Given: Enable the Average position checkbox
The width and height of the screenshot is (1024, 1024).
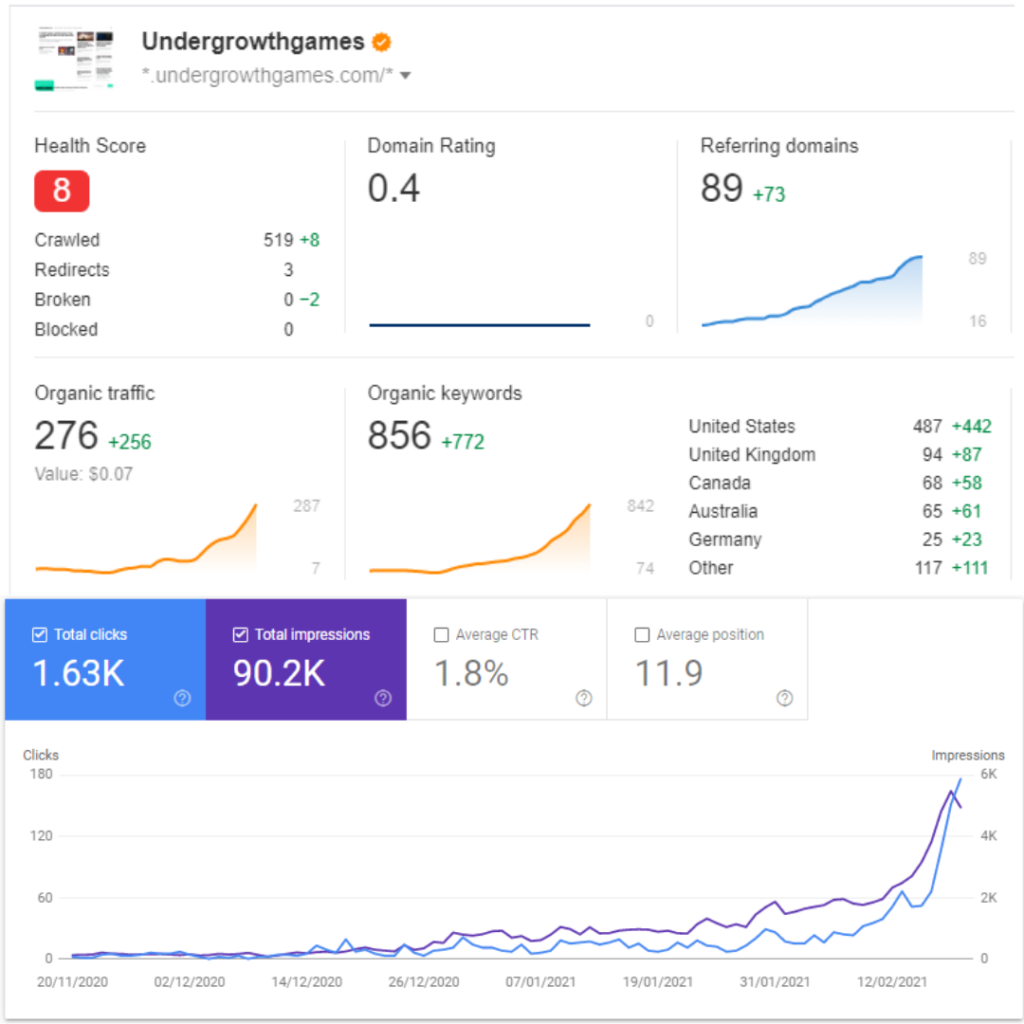Looking at the screenshot, I should pyautogui.click(x=642, y=635).
